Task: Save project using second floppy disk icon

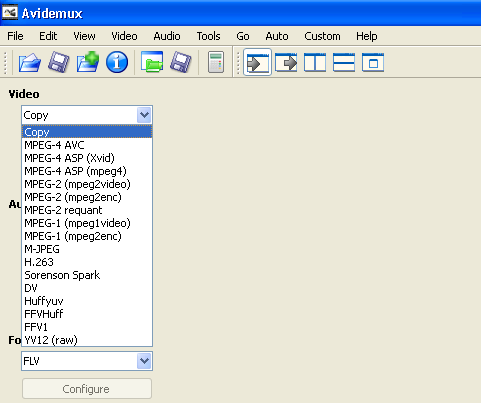Action: click(181, 62)
